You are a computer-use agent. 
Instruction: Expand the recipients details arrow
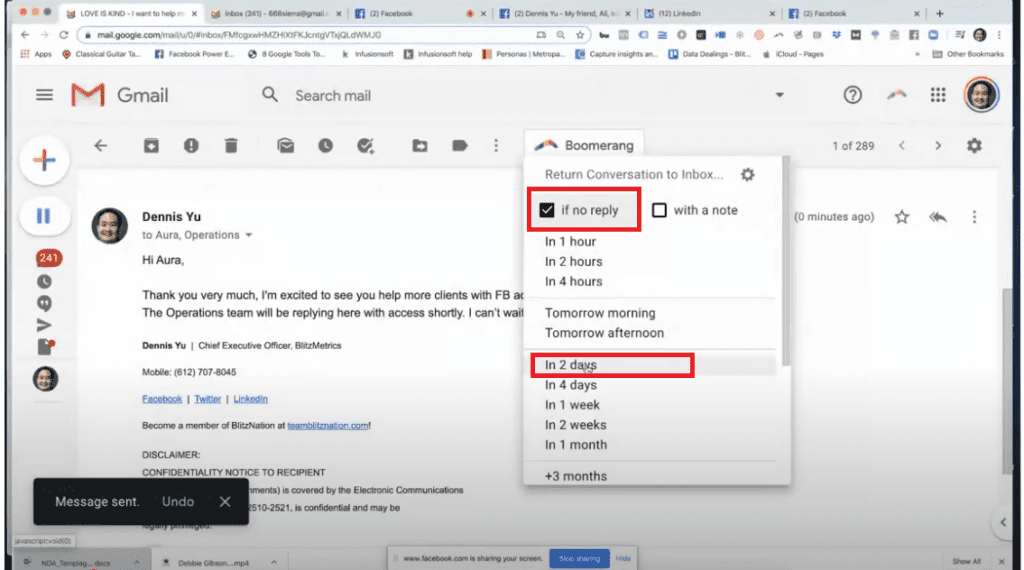[249, 235]
